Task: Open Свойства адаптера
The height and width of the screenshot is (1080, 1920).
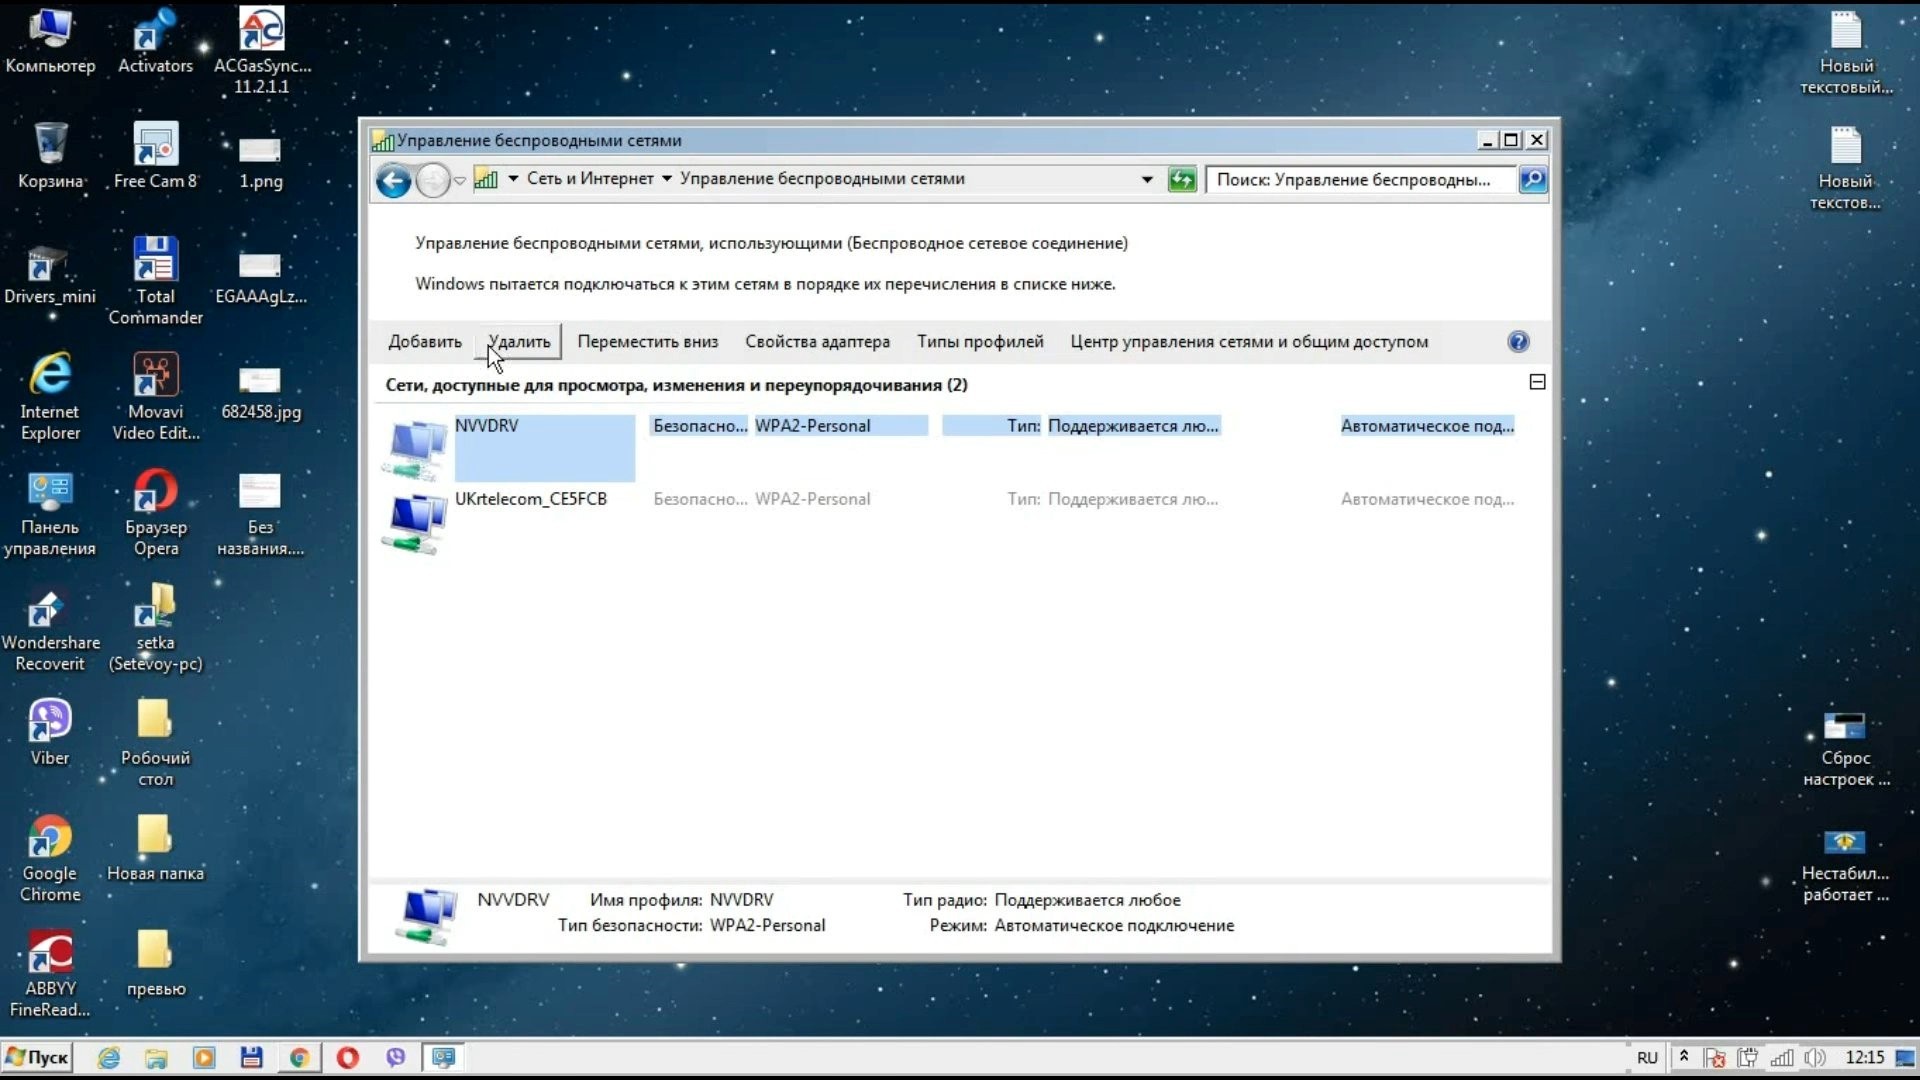Action: coord(817,342)
